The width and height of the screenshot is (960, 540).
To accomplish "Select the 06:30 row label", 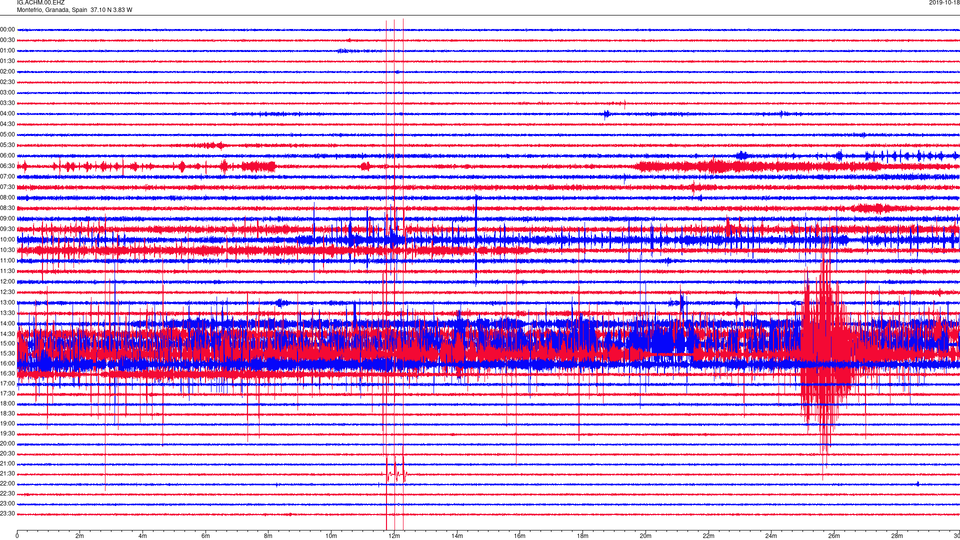I will click(x=8, y=167).
